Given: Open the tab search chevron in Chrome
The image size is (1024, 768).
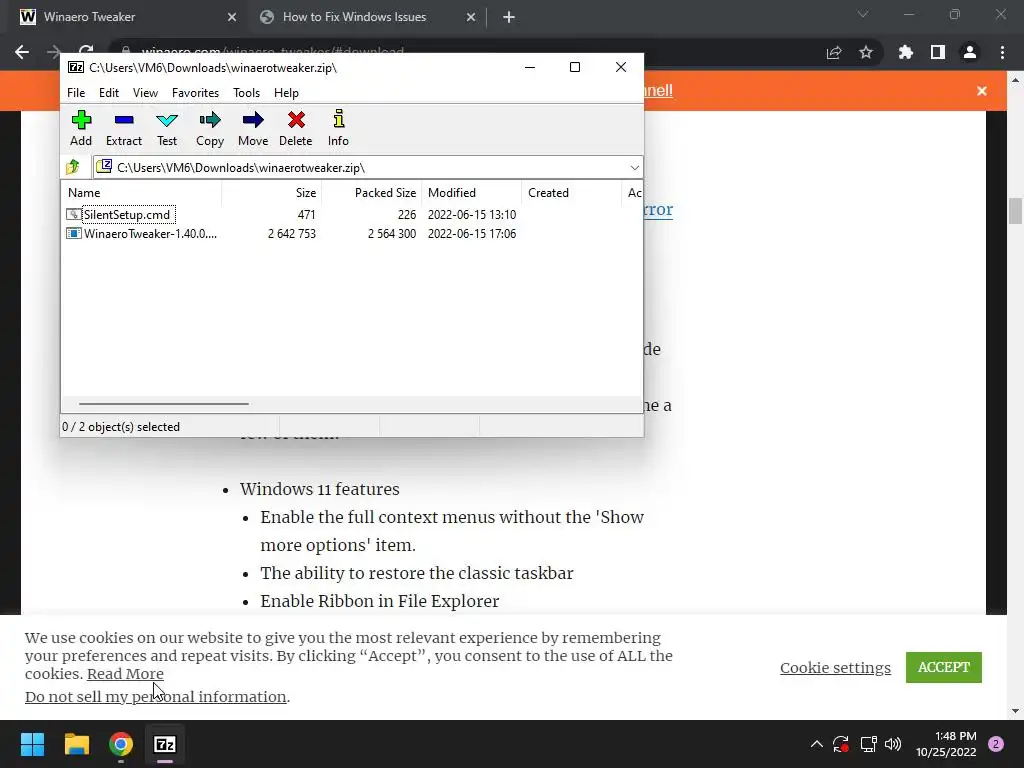Looking at the screenshot, I should 863,14.
